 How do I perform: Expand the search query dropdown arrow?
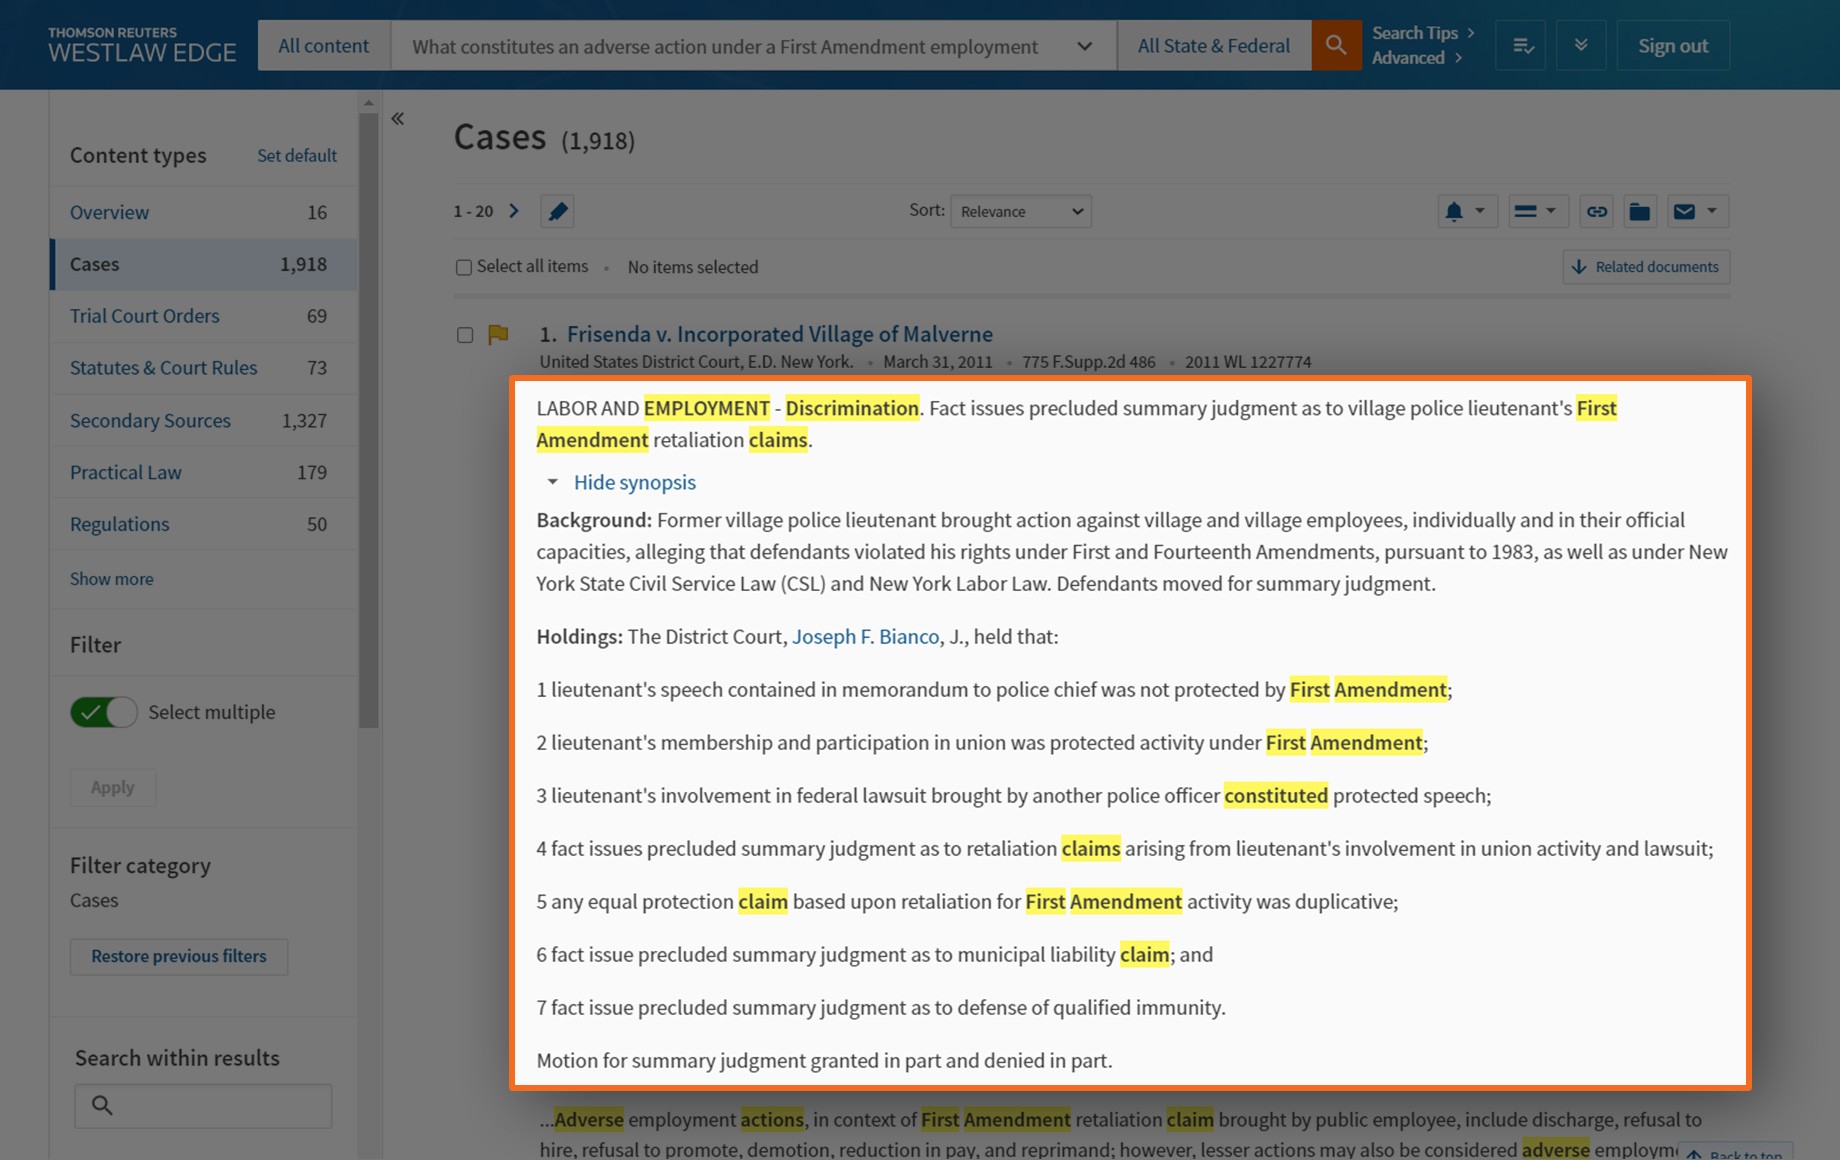tap(1084, 46)
